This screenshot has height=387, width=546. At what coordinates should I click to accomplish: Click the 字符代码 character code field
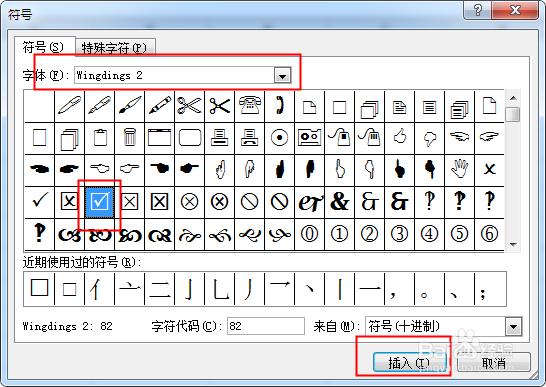(266, 326)
